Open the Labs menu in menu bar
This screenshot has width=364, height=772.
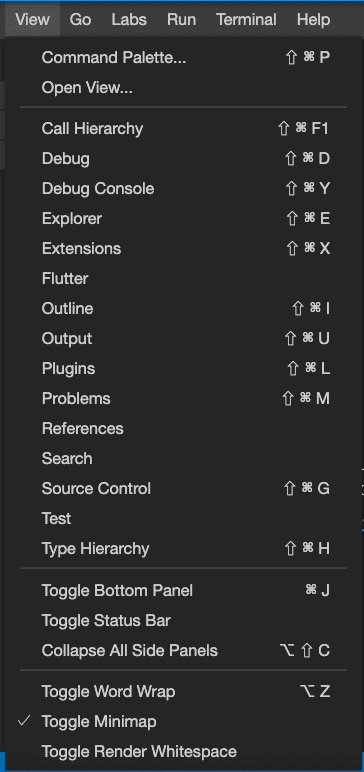(x=129, y=20)
